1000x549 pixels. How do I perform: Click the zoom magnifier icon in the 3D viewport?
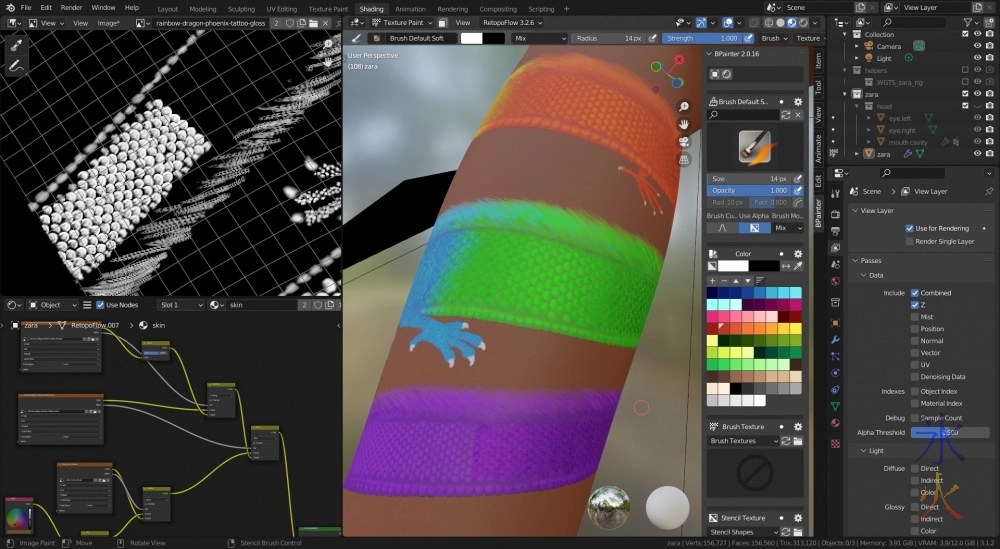click(684, 107)
